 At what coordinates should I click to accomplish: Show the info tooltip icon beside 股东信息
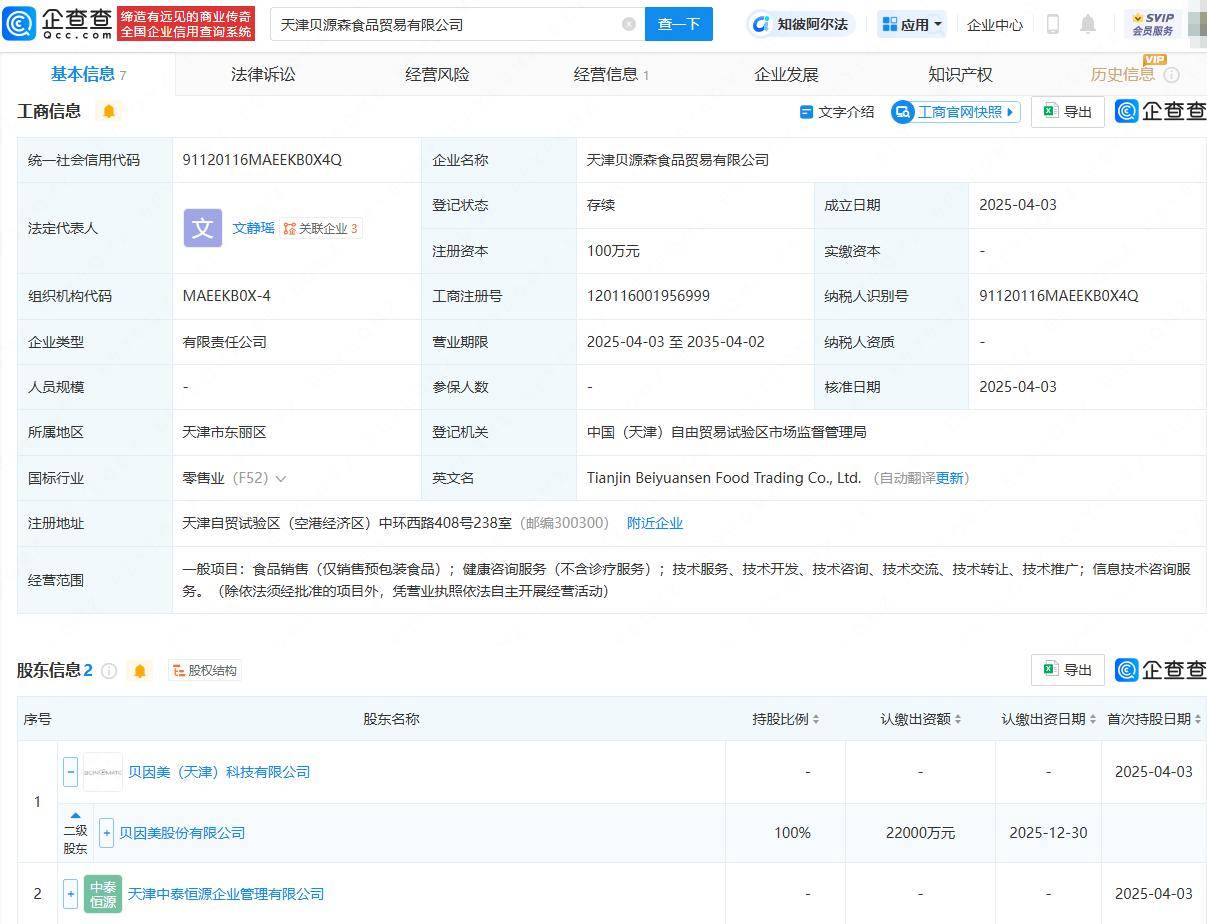(109, 671)
